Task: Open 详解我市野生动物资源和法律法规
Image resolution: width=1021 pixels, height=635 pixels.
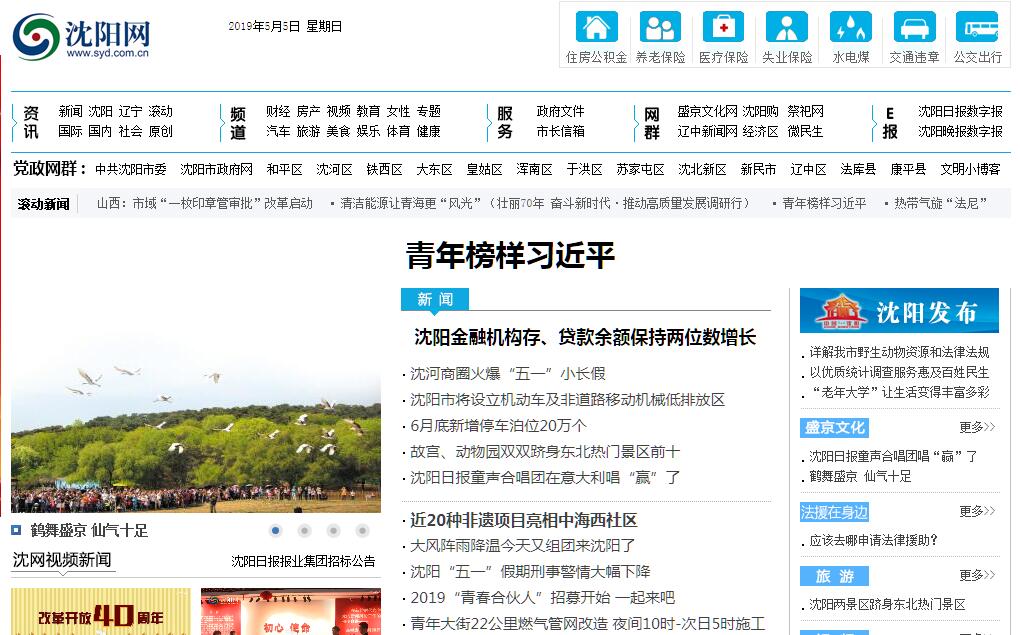Action: [899, 352]
